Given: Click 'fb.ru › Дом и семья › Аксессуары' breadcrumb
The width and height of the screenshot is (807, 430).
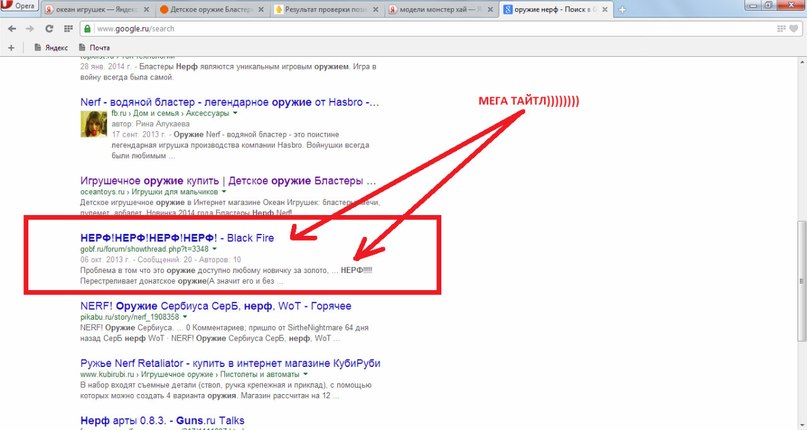Looking at the screenshot, I should point(170,113).
